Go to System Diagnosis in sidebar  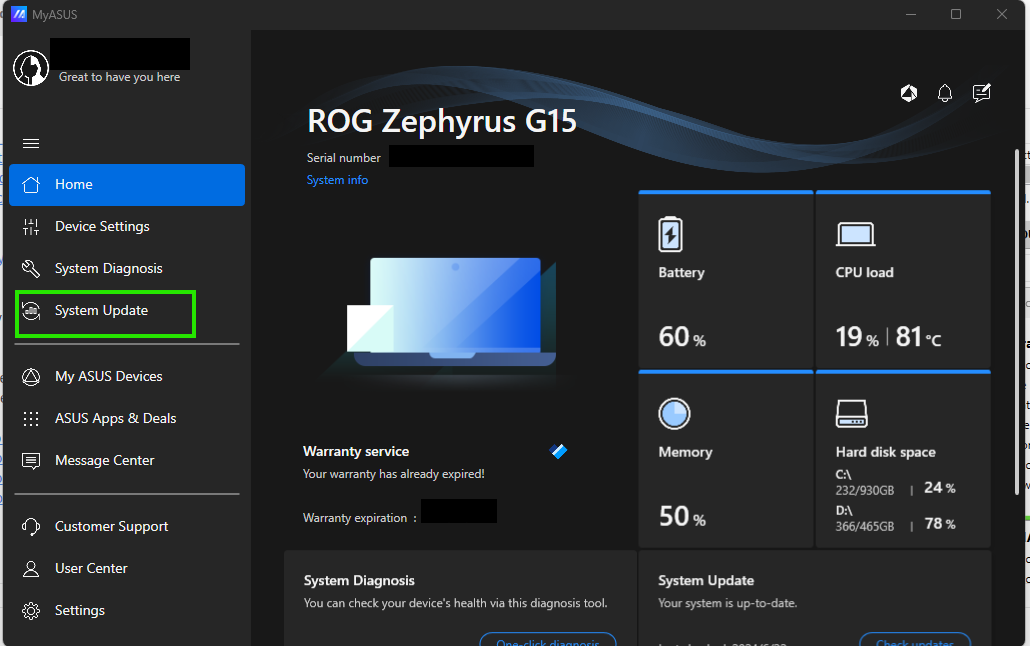click(127, 269)
